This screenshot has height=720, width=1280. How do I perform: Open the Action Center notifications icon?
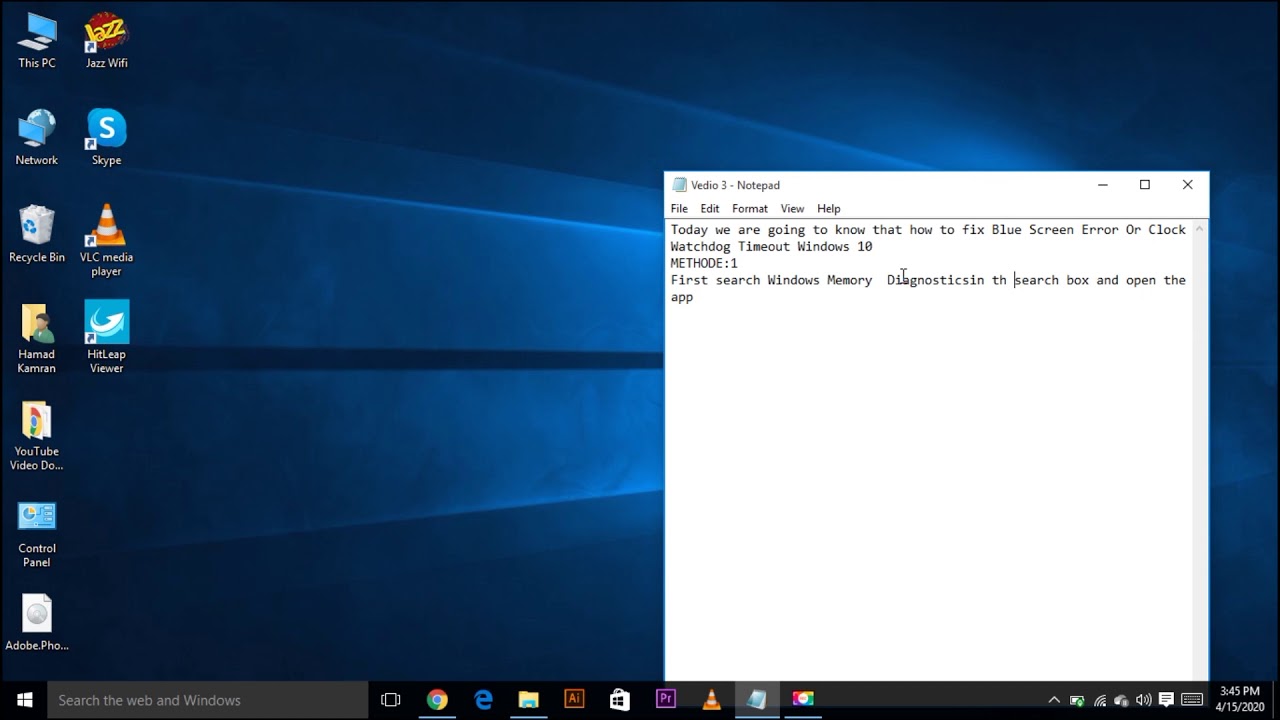coord(1166,700)
